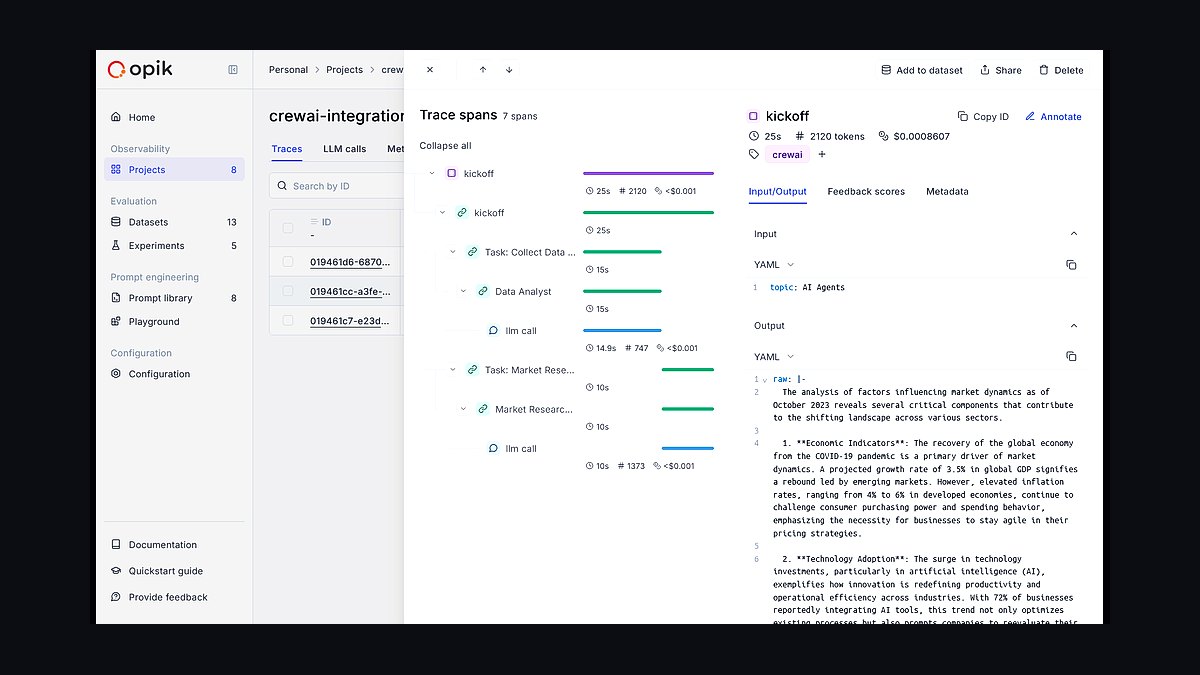Close the trace detail panel

(x=430, y=70)
